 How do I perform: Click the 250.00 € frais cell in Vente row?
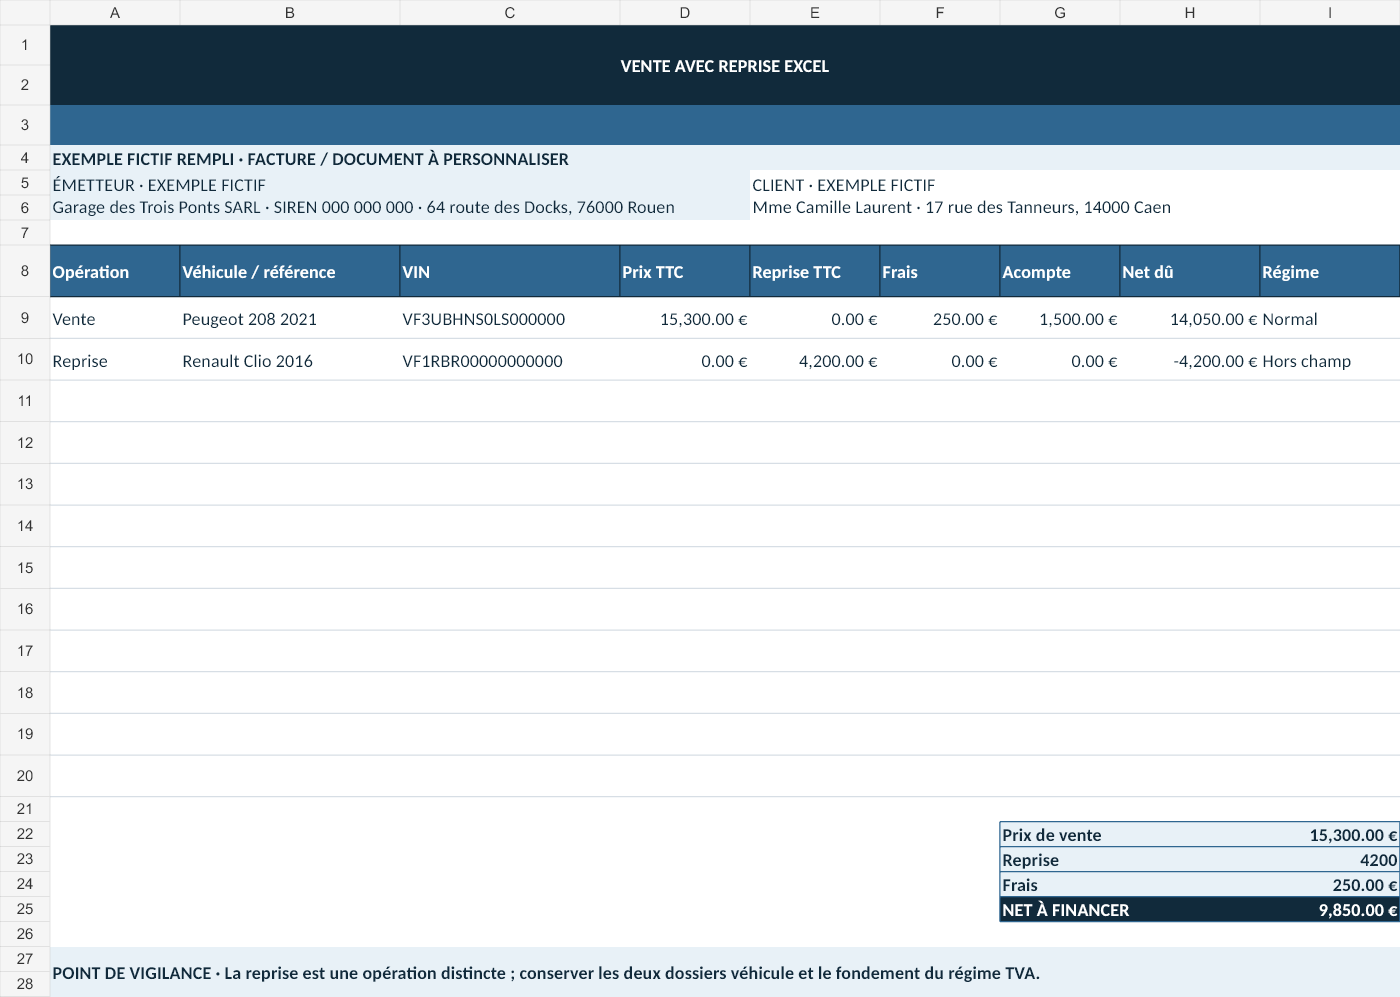tap(940, 319)
